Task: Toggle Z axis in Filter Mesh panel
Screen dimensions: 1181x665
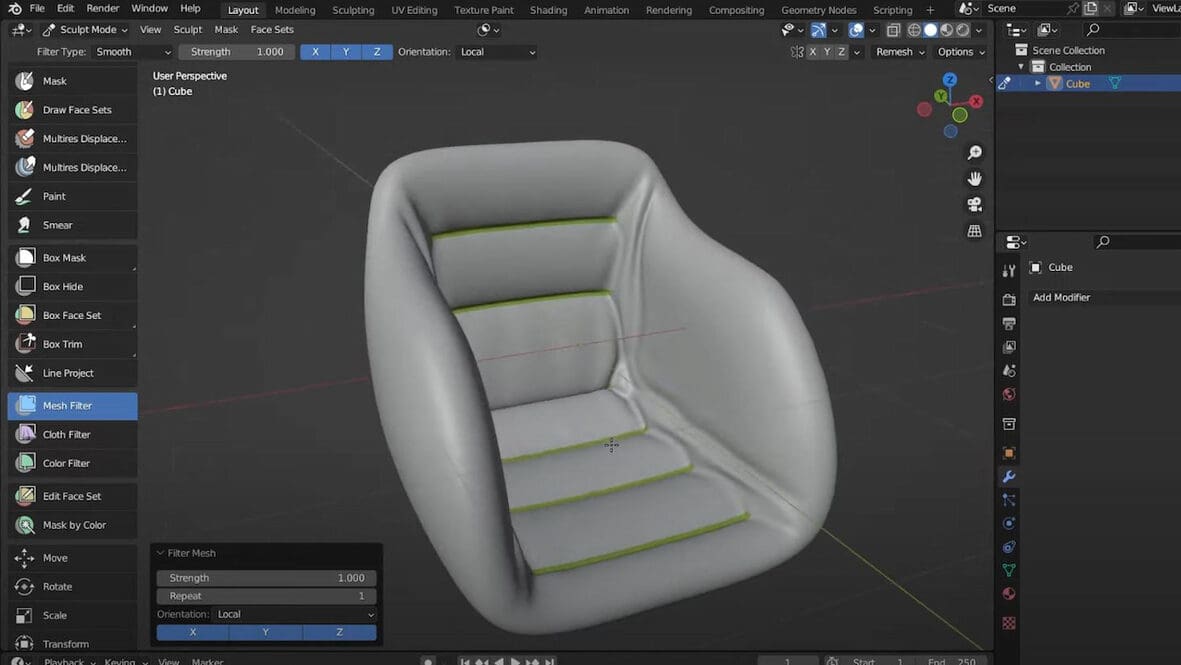Action: coord(339,633)
